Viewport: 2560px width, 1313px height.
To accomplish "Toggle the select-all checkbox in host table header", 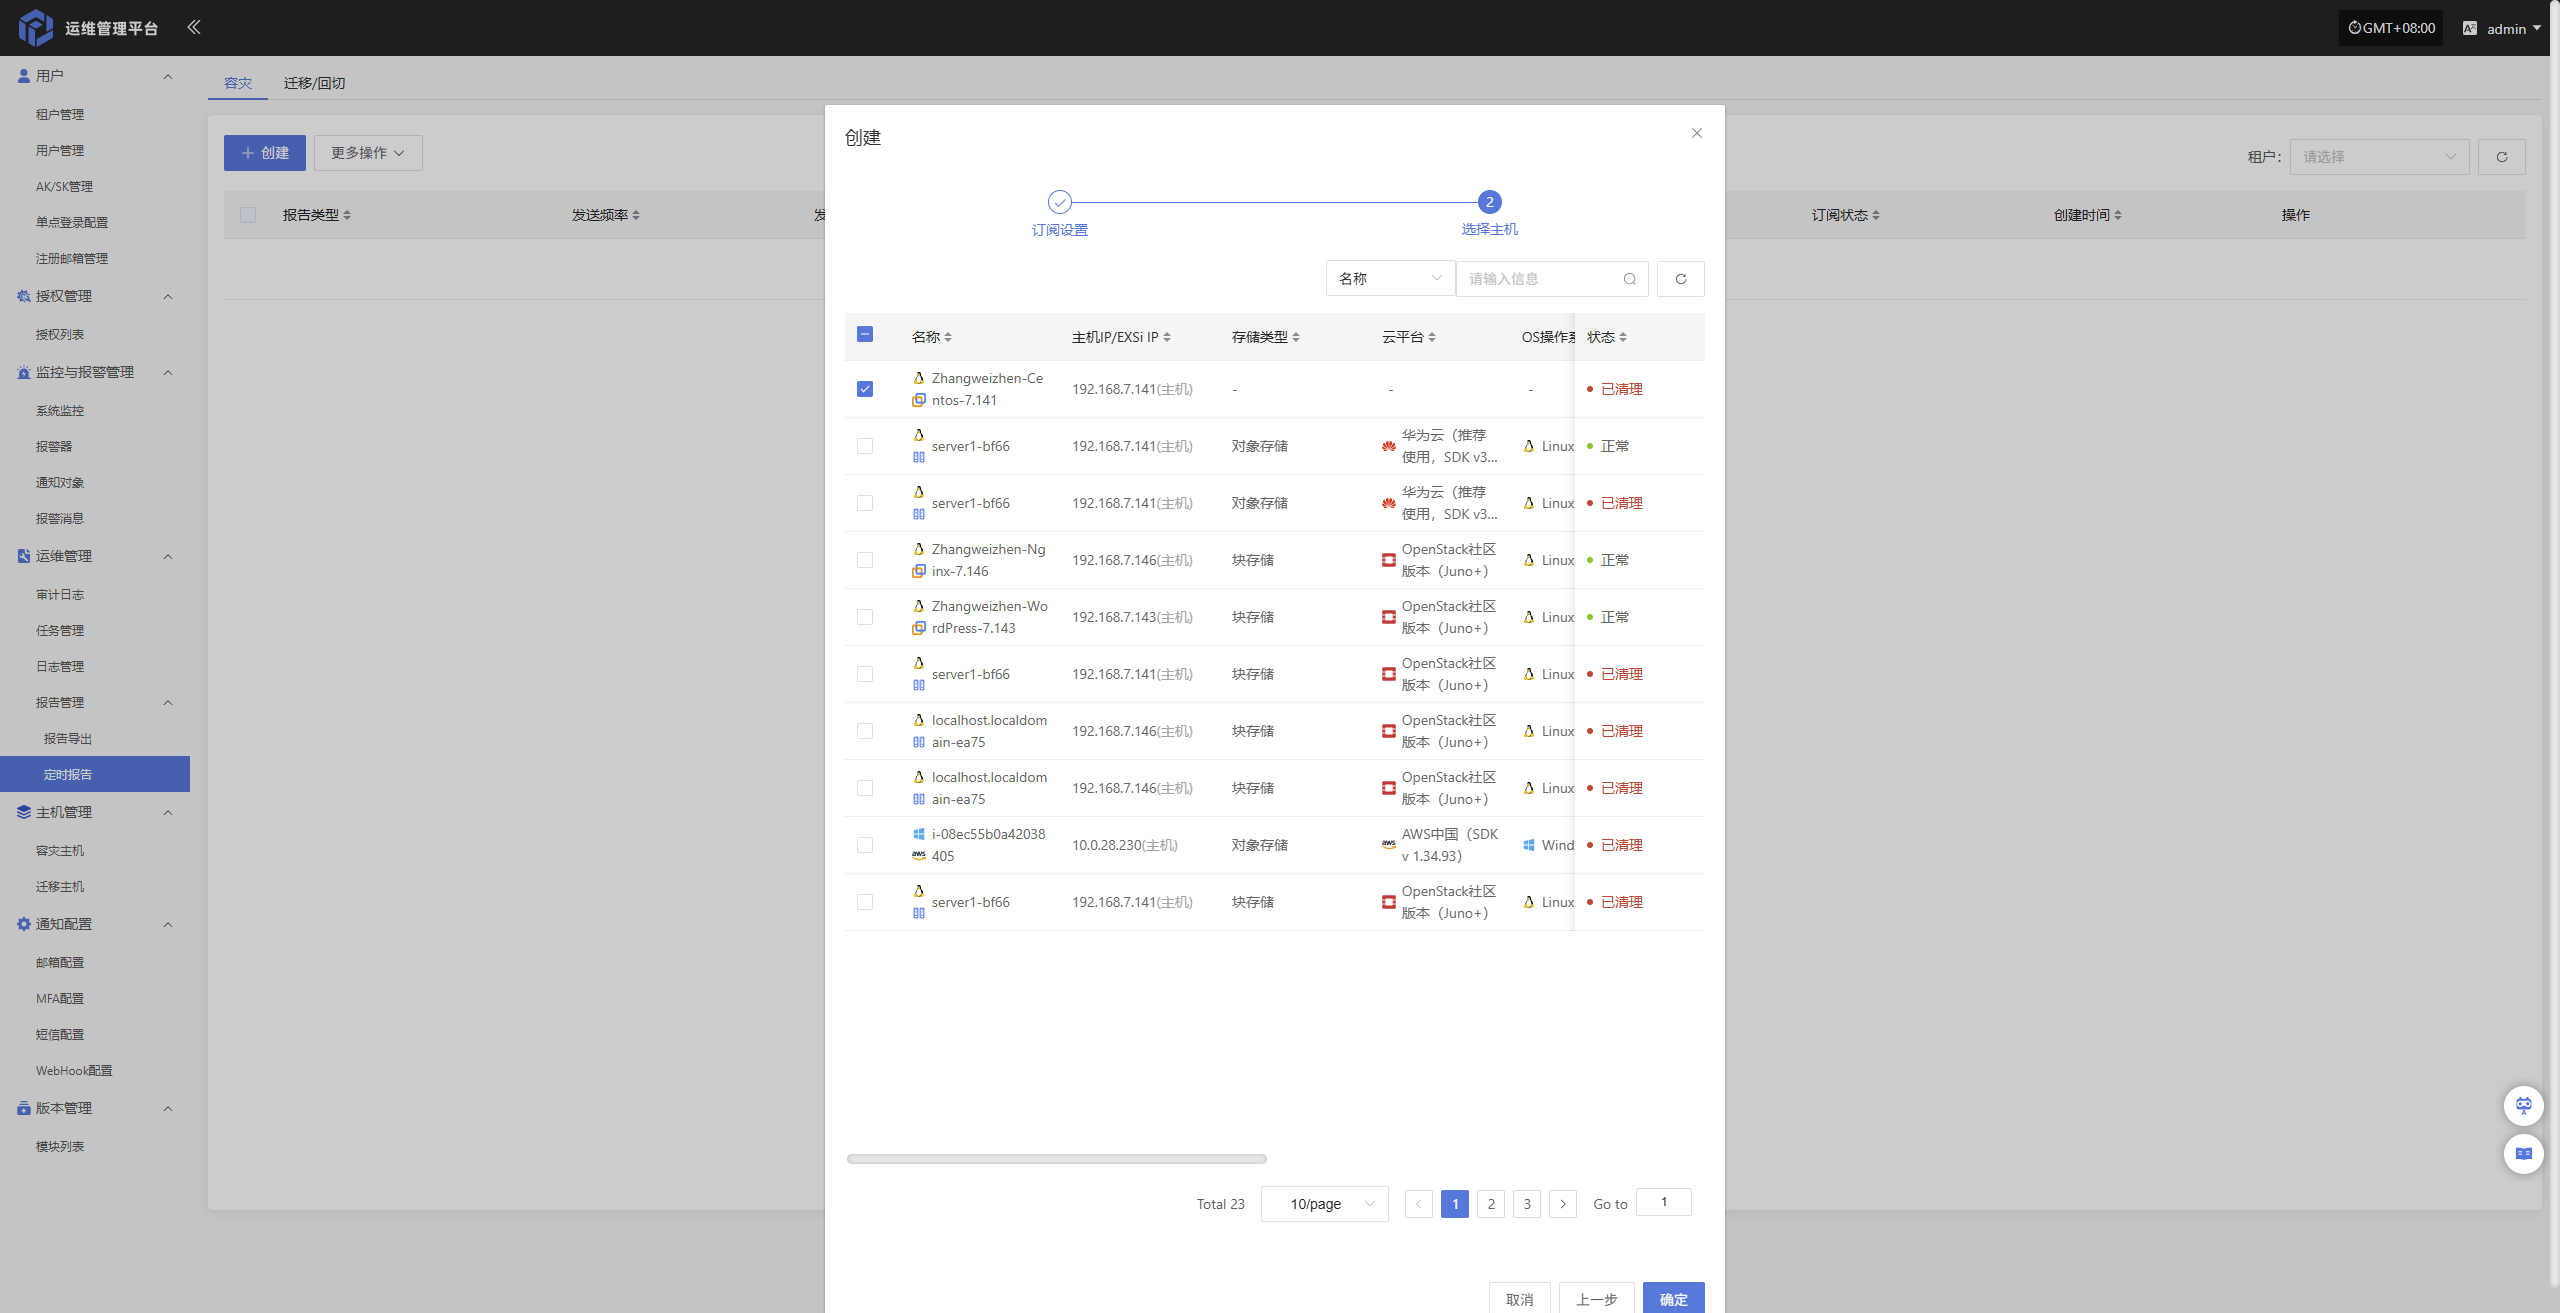I will [x=865, y=335].
